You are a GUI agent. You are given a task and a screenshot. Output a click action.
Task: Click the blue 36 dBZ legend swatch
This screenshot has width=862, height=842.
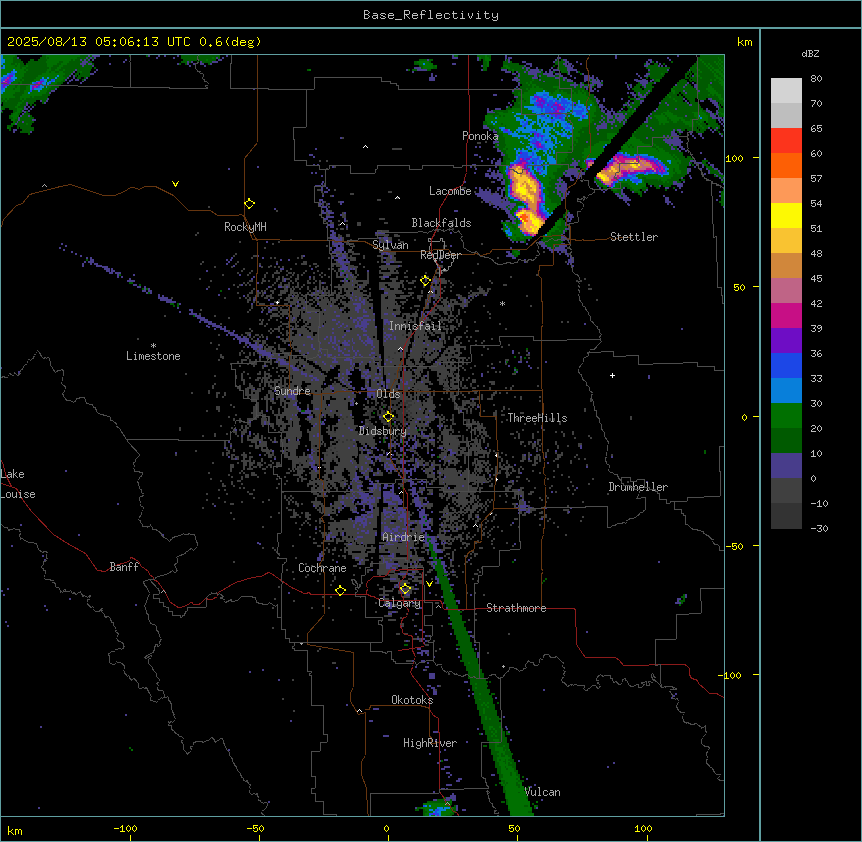786,365
